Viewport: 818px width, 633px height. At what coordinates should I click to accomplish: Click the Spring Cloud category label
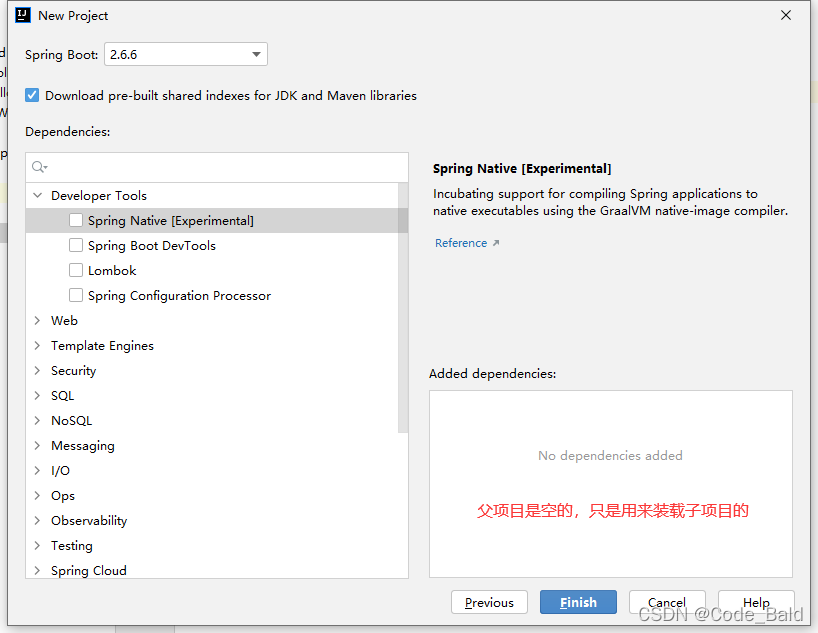click(x=89, y=571)
